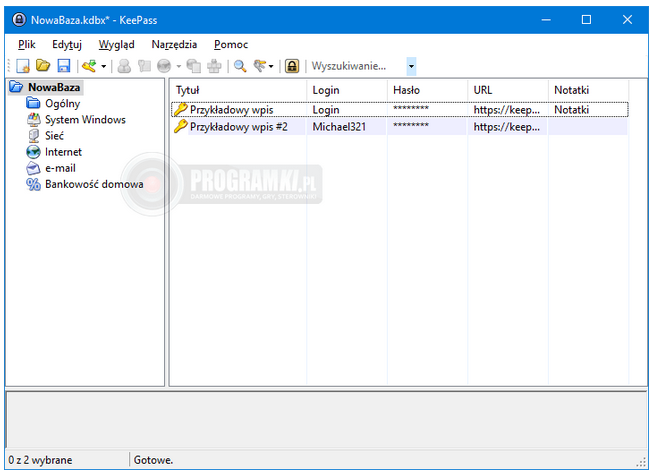
Task: Click the Sieć server icon
Action: click(x=33, y=136)
